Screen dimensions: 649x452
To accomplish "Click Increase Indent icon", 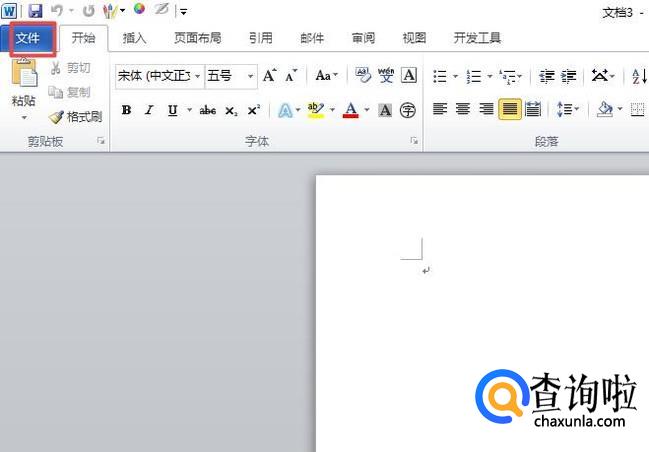I will (569, 76).
